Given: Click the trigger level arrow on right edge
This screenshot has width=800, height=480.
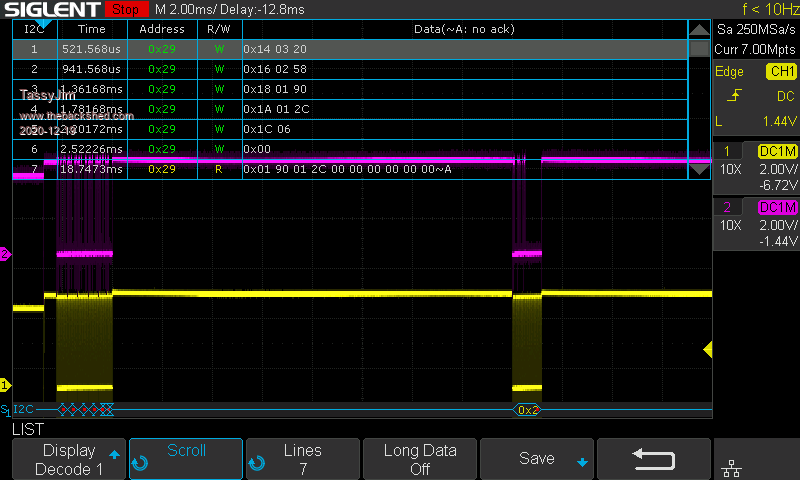Looking at the screenshot, I should (x=707, y=349).
